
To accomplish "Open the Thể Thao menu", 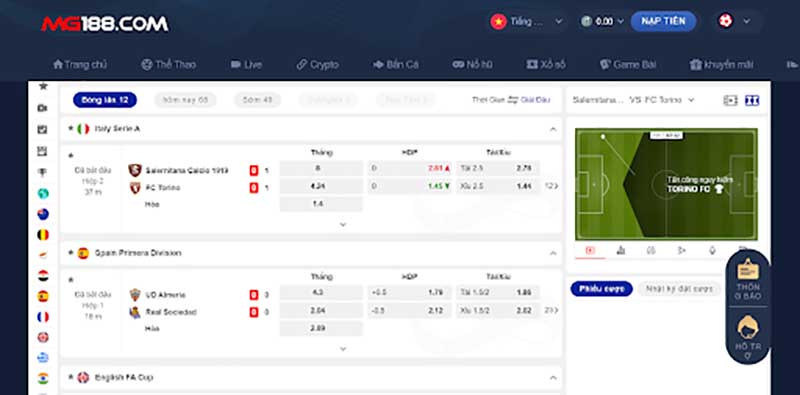I will click(169, 65).
